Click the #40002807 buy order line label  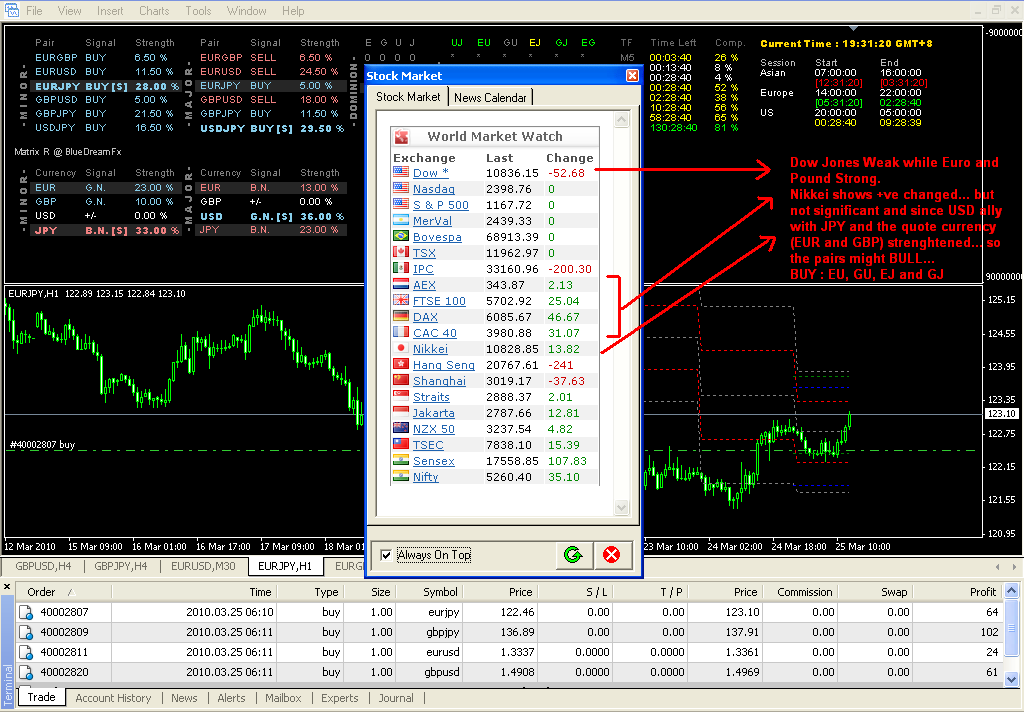pos(42,445)
